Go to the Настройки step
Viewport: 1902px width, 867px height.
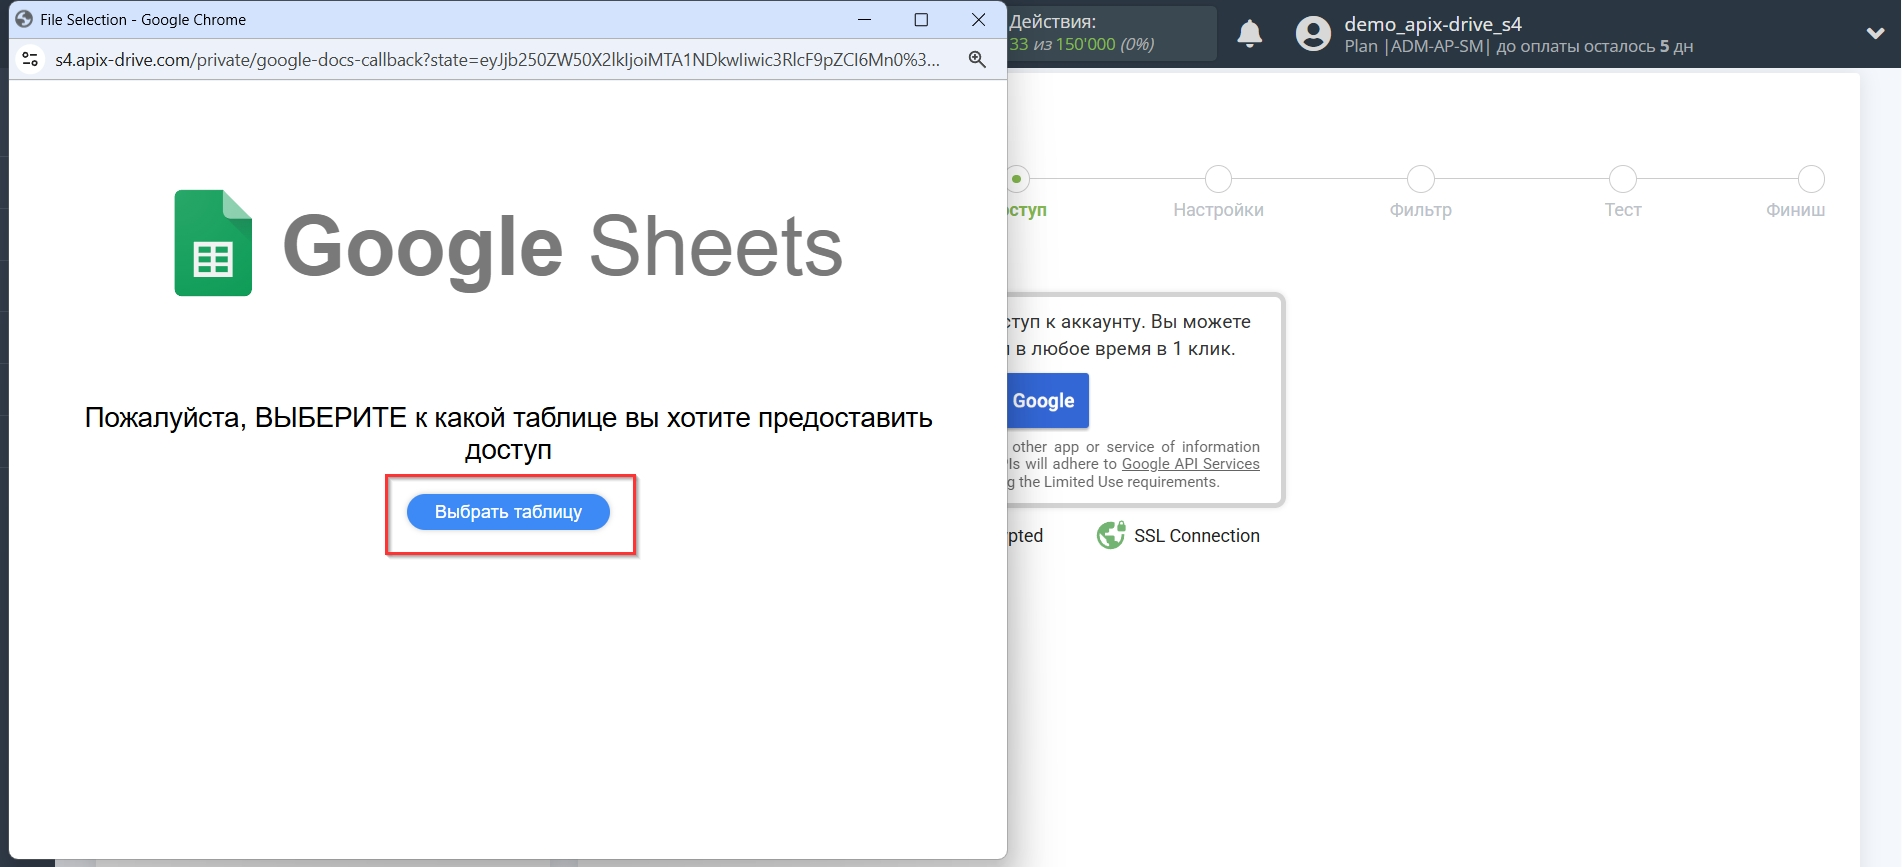coord(1218,179)
